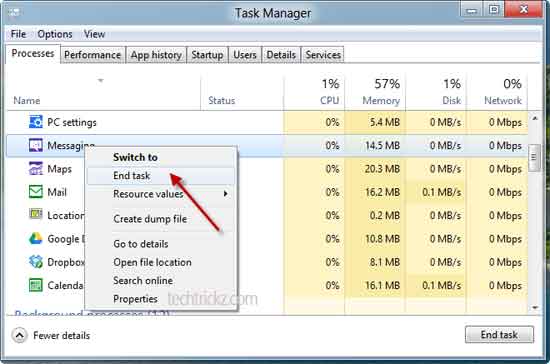Viewport: 550px width, 364px height.
Task: Click the 16.2 MB memory value
Action: coord(382,192)
